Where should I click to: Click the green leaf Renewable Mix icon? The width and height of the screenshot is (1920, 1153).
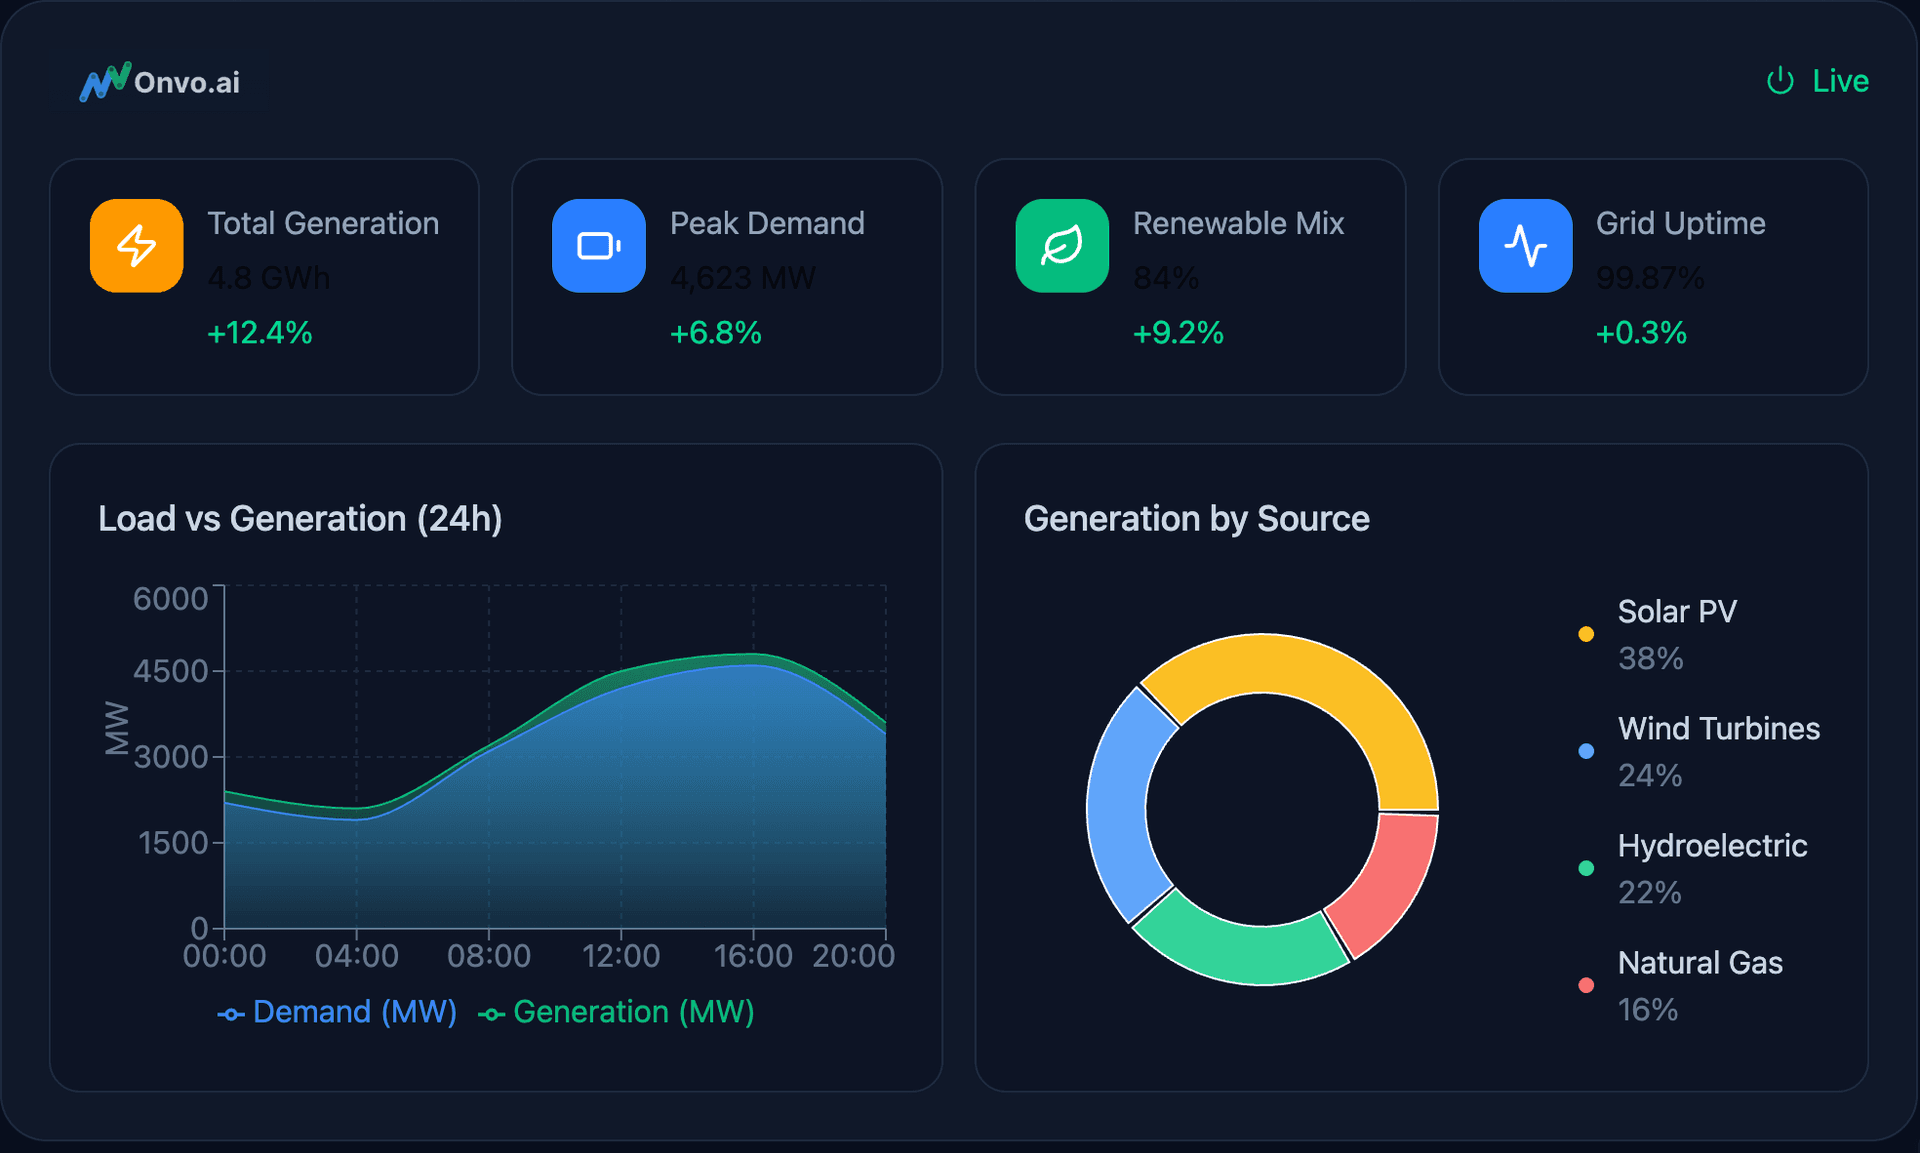pyautogui.click(x=1062, y=246)
